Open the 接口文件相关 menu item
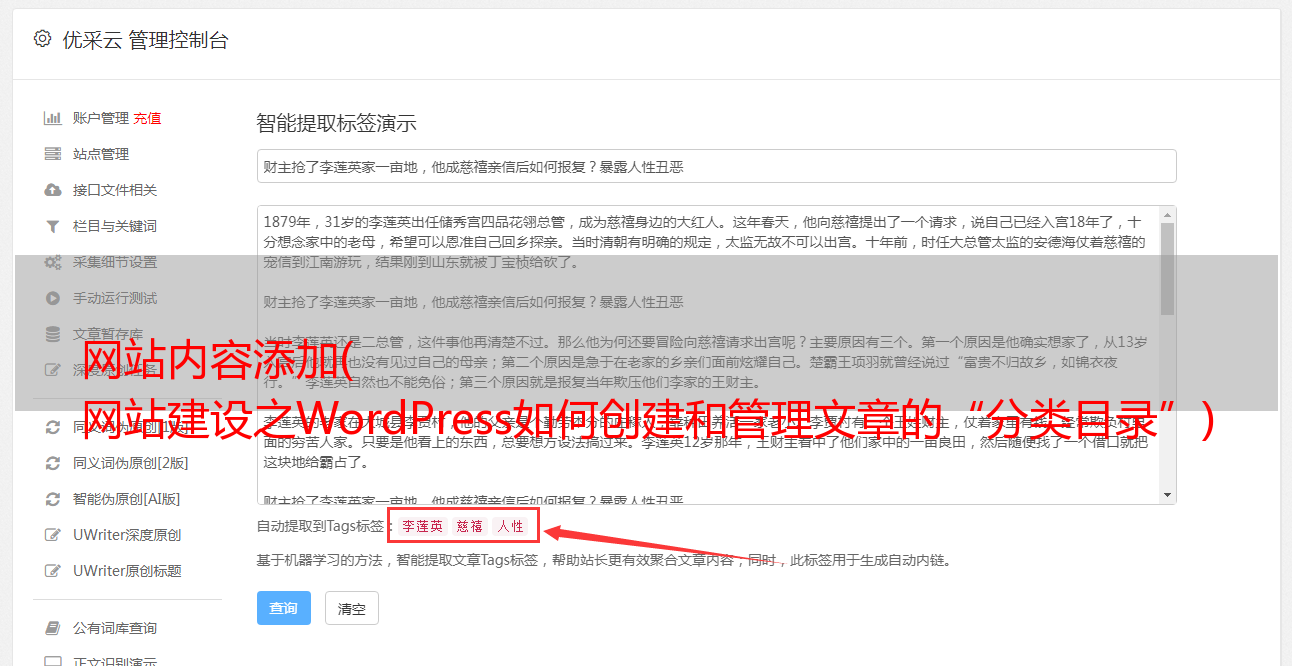This screenshot has height=666, width=1292. (x=115, y=190)
